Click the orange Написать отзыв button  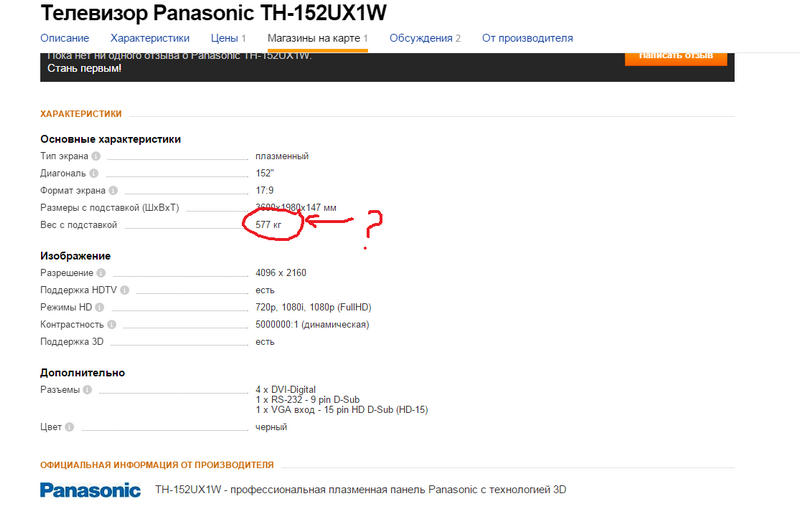coord(676,58)
